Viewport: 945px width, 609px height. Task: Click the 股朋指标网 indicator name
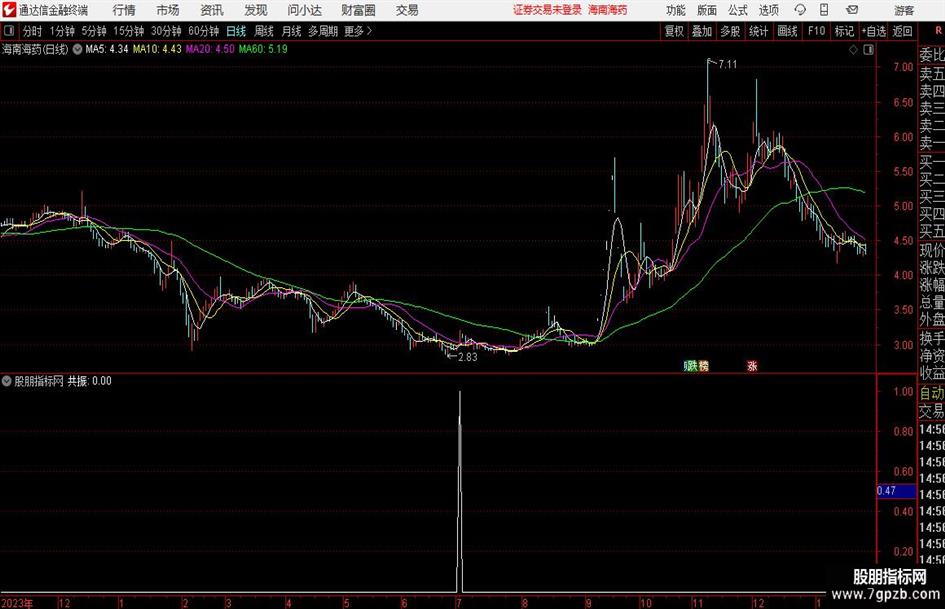coord(39,381)
